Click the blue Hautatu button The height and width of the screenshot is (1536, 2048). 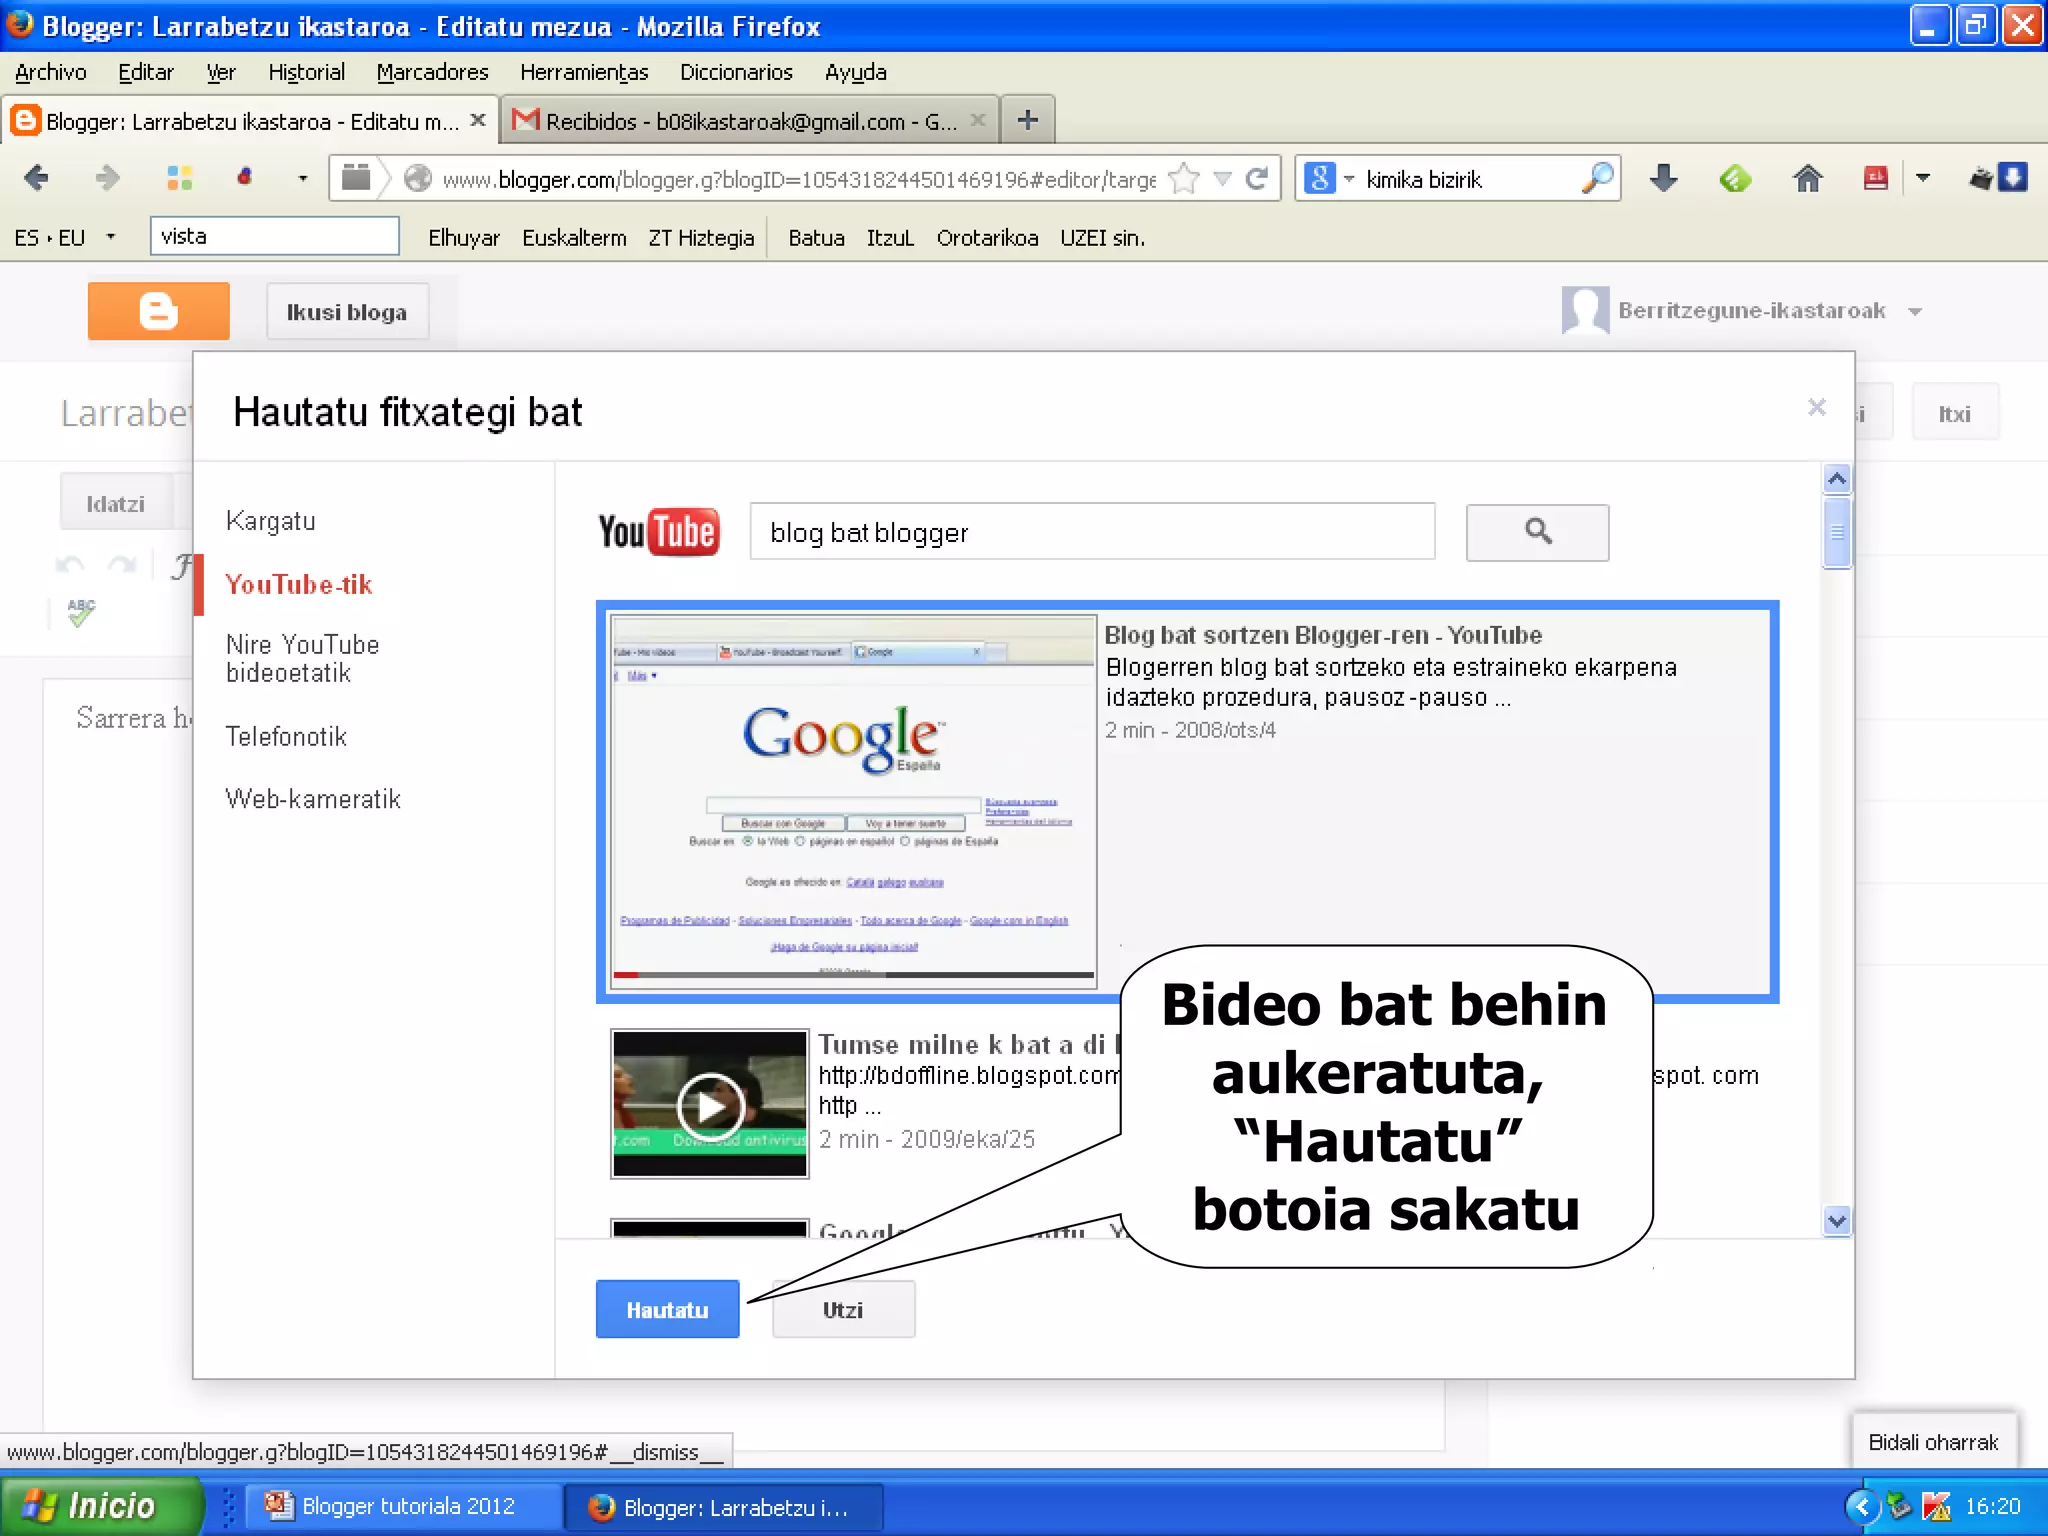click(x=668, y=1309)
